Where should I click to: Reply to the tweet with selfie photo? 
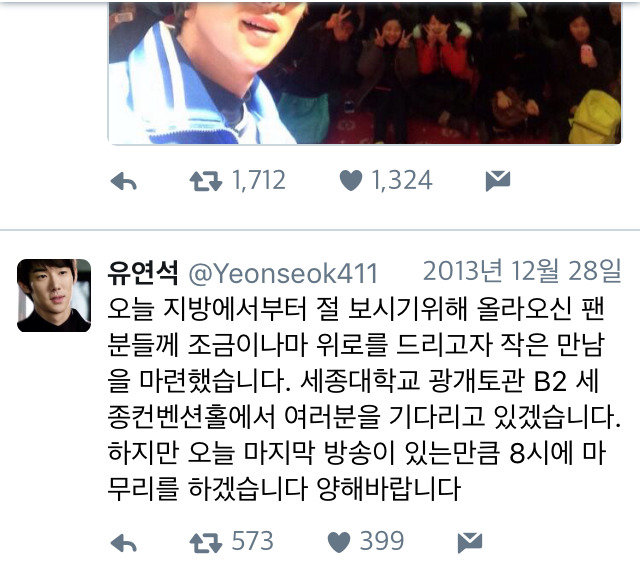pyautogui.click(x=124, y=181)
